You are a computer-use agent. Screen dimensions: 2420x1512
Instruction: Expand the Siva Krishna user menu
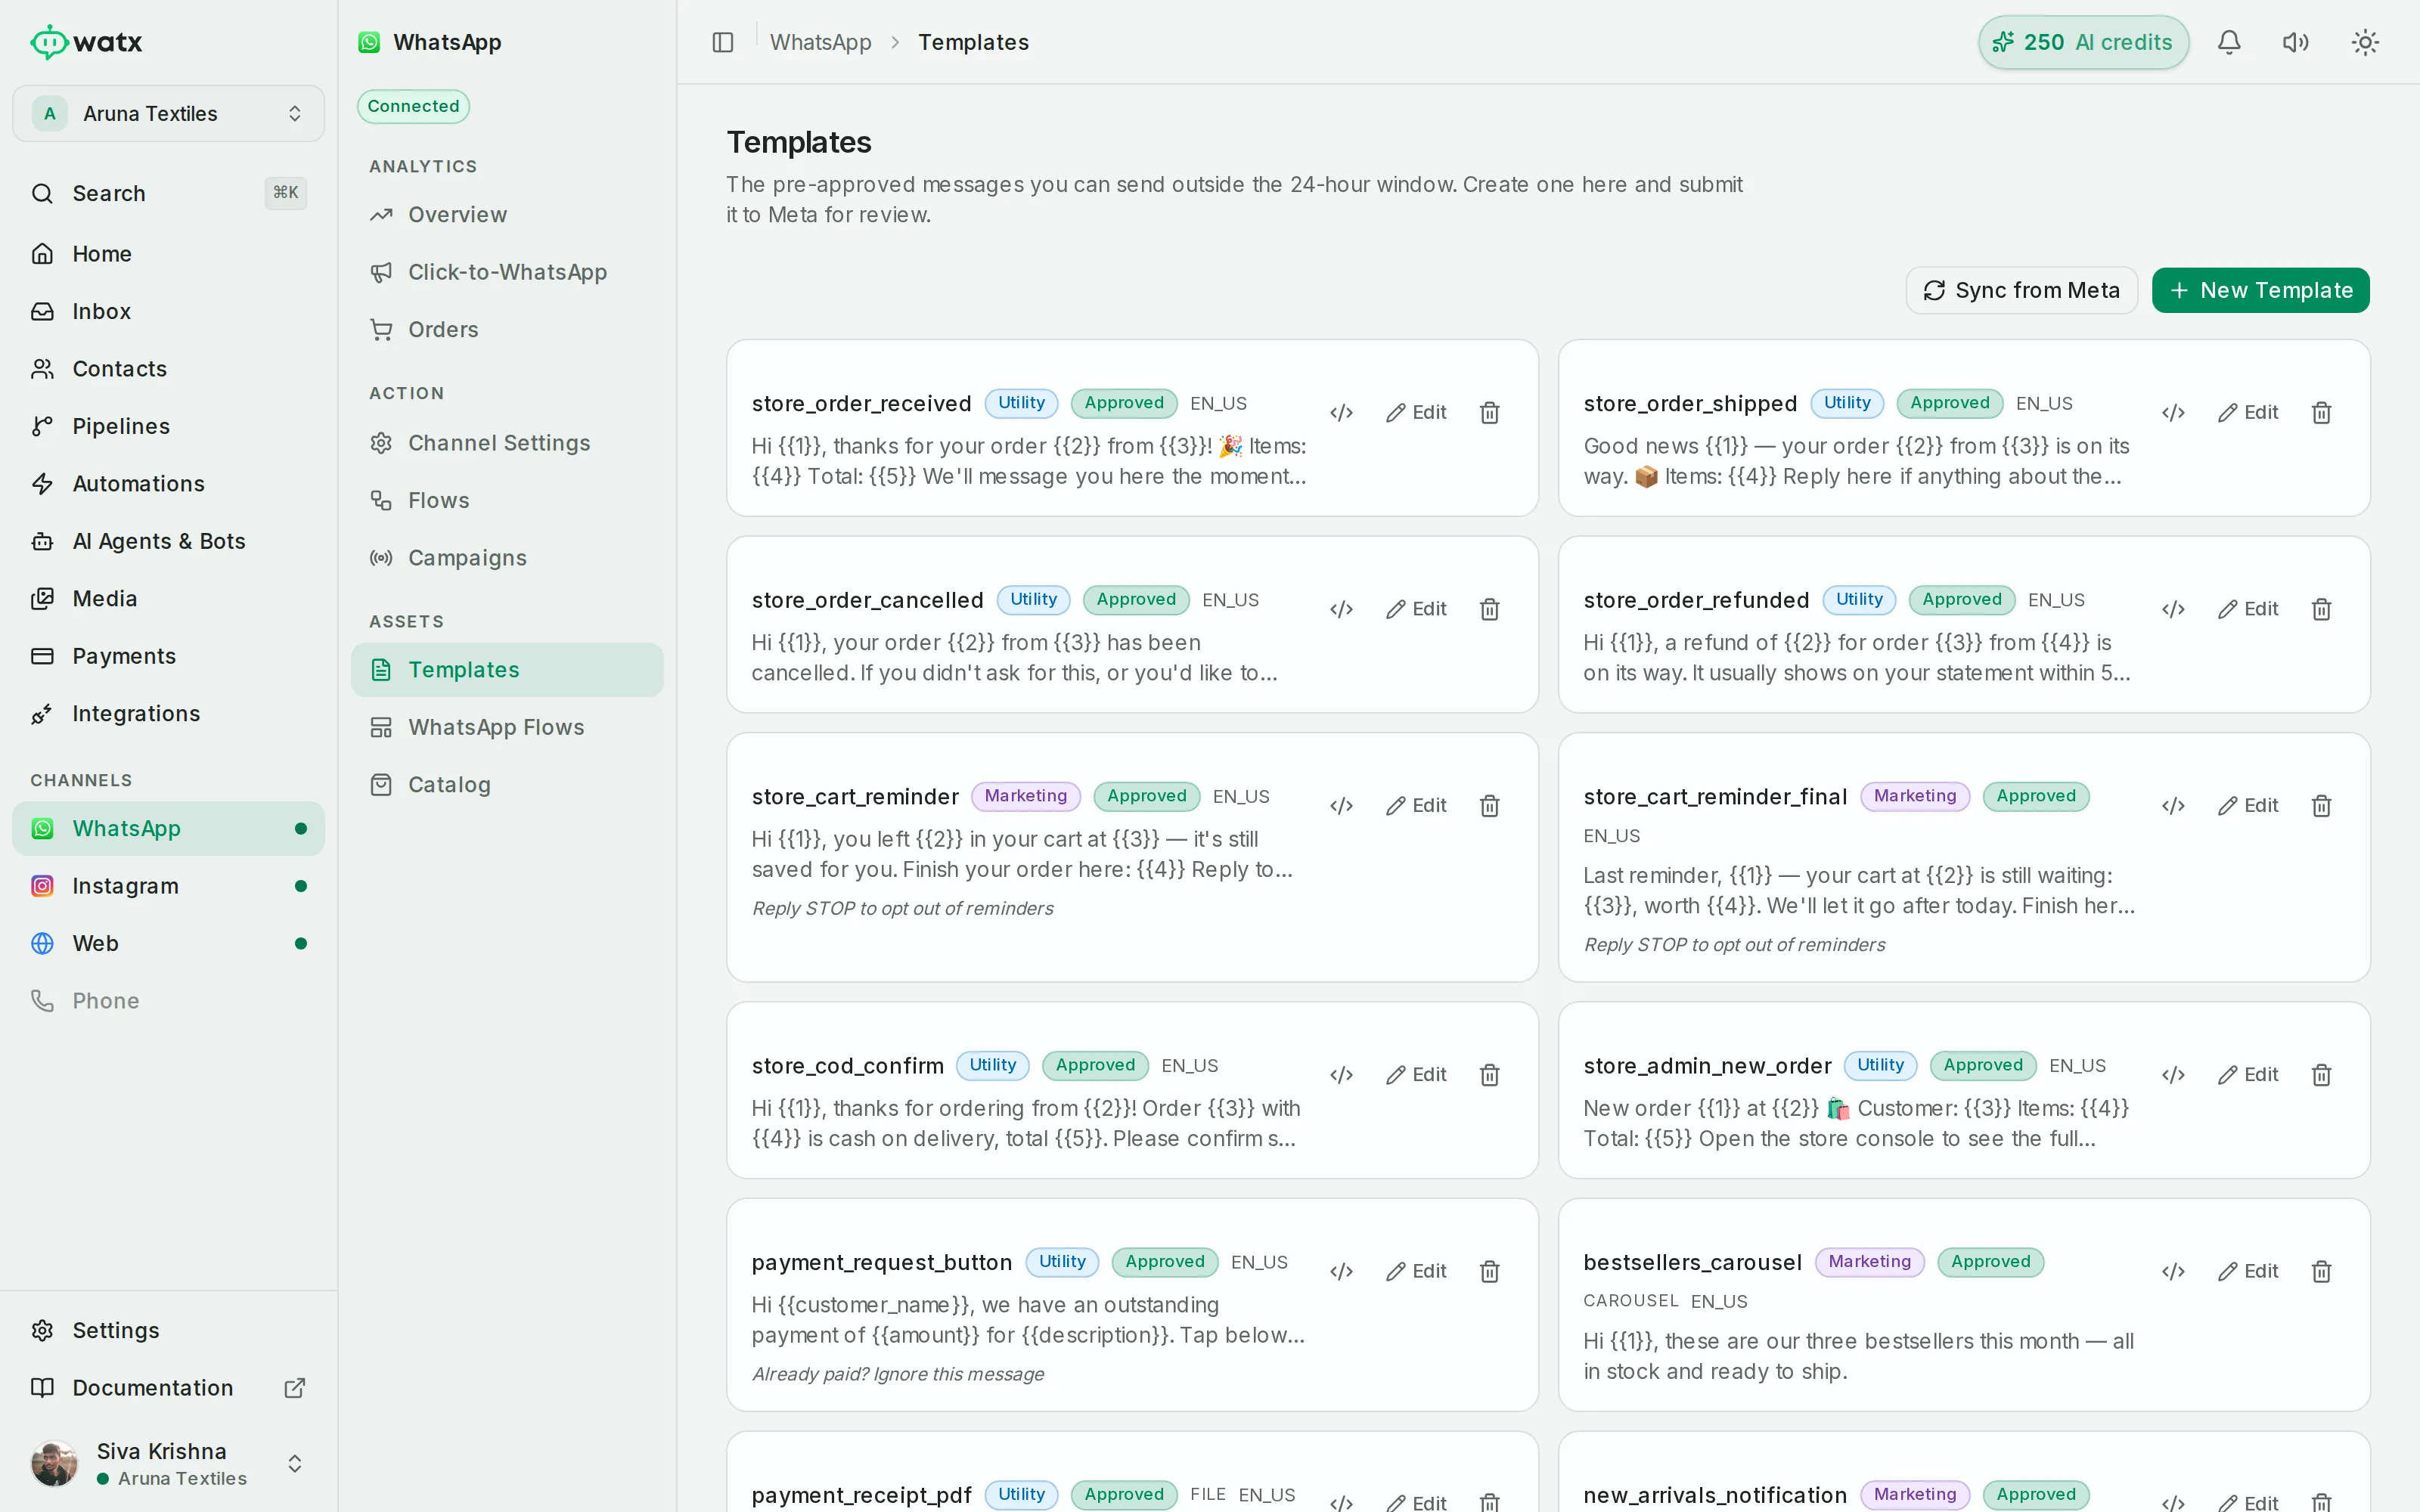pos(168,1463)
